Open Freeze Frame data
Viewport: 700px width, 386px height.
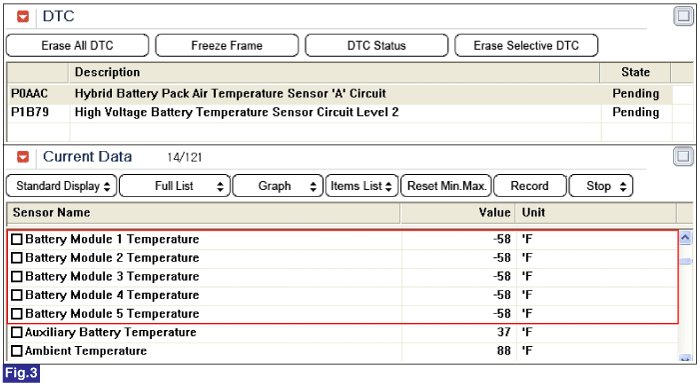coord(227,46)
